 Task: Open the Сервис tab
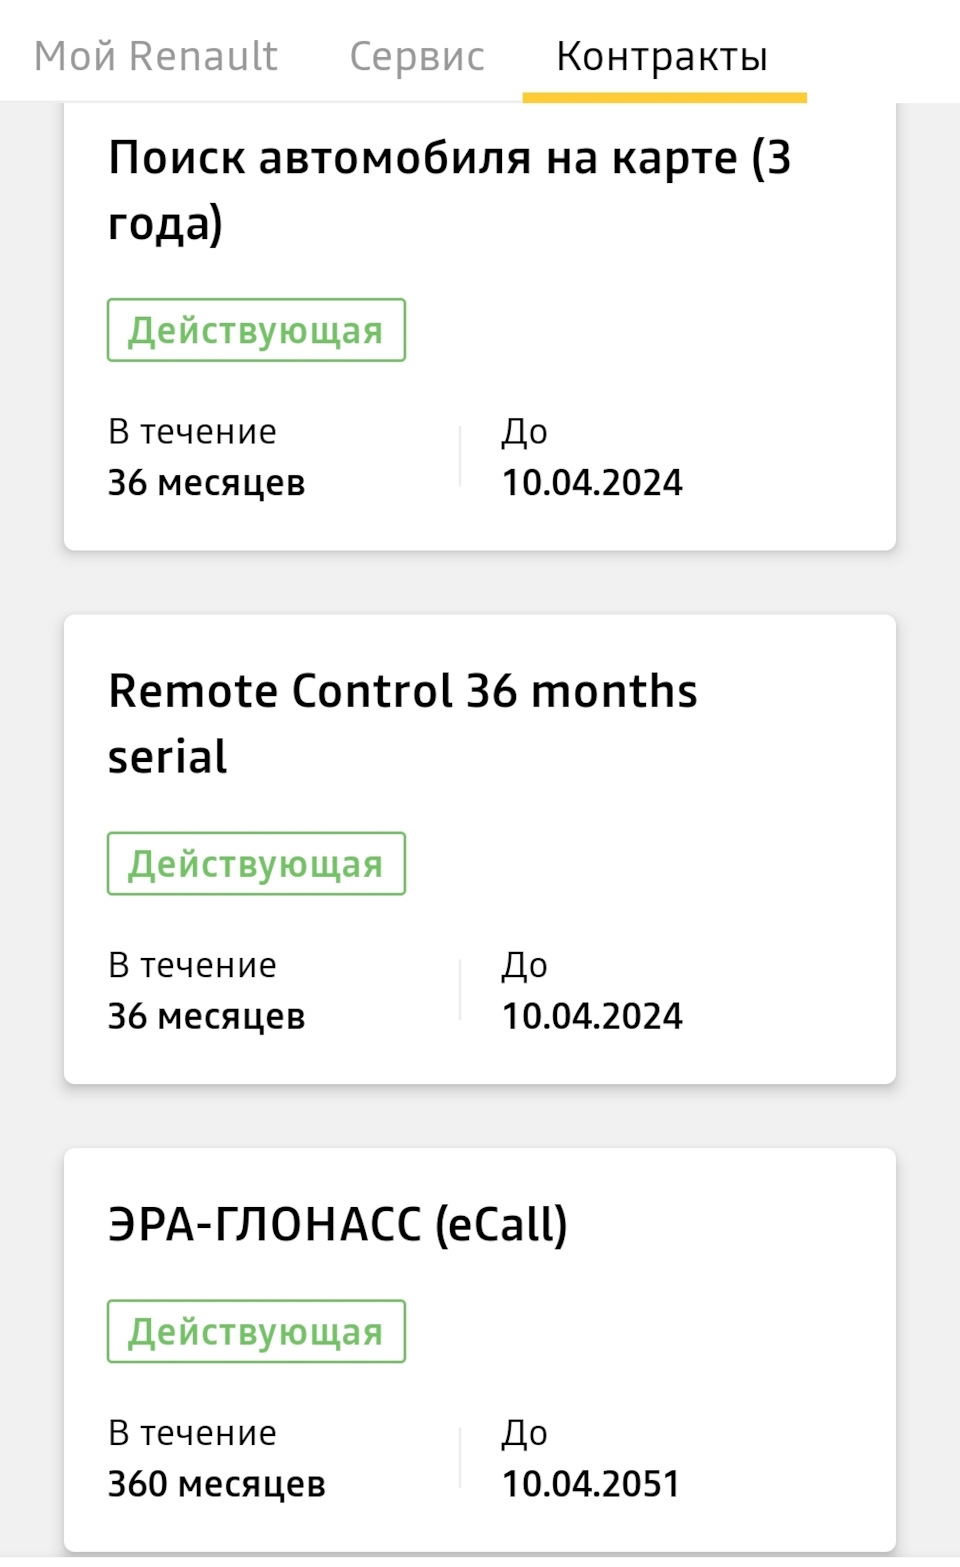[417, 56]
